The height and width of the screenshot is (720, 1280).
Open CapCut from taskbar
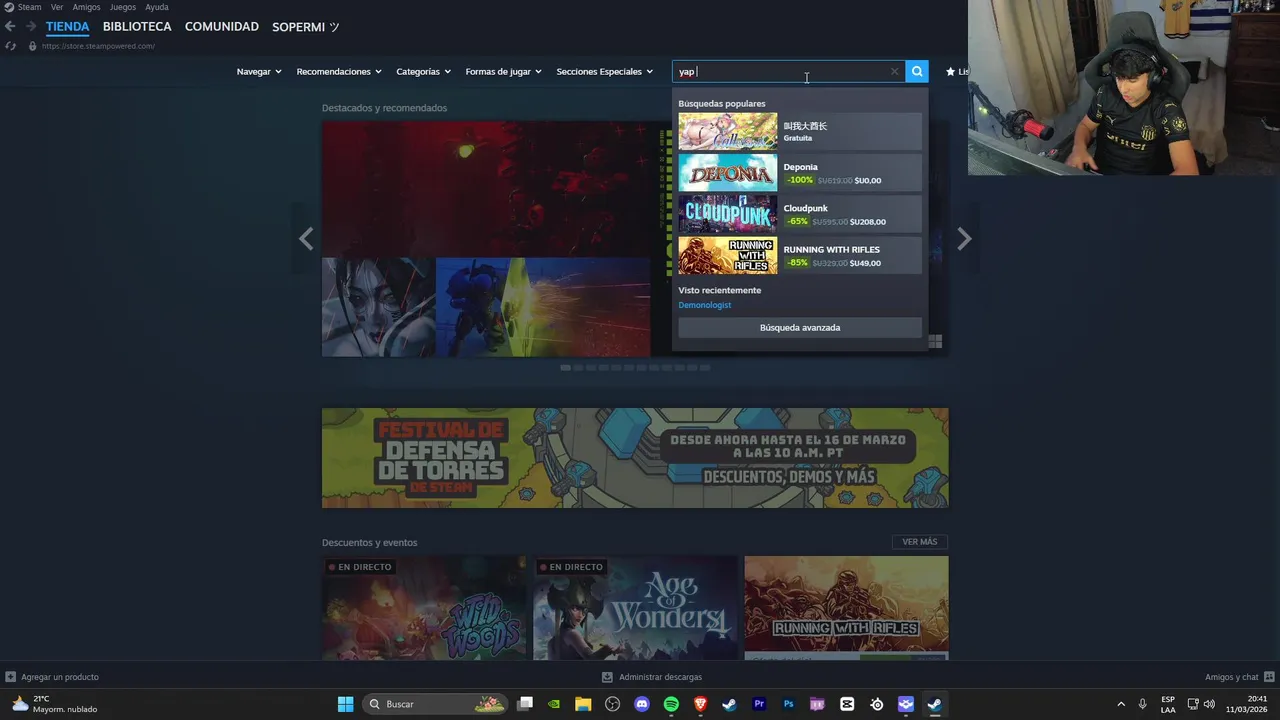coord(847,704)
